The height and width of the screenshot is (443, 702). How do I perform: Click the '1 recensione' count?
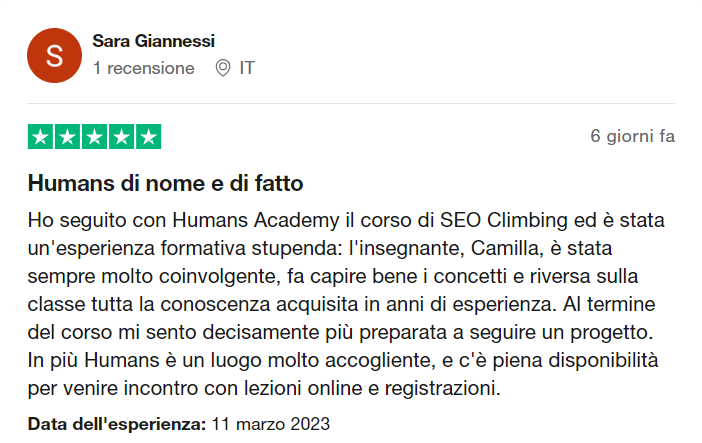pyautogui.click(x=144, y=68)
